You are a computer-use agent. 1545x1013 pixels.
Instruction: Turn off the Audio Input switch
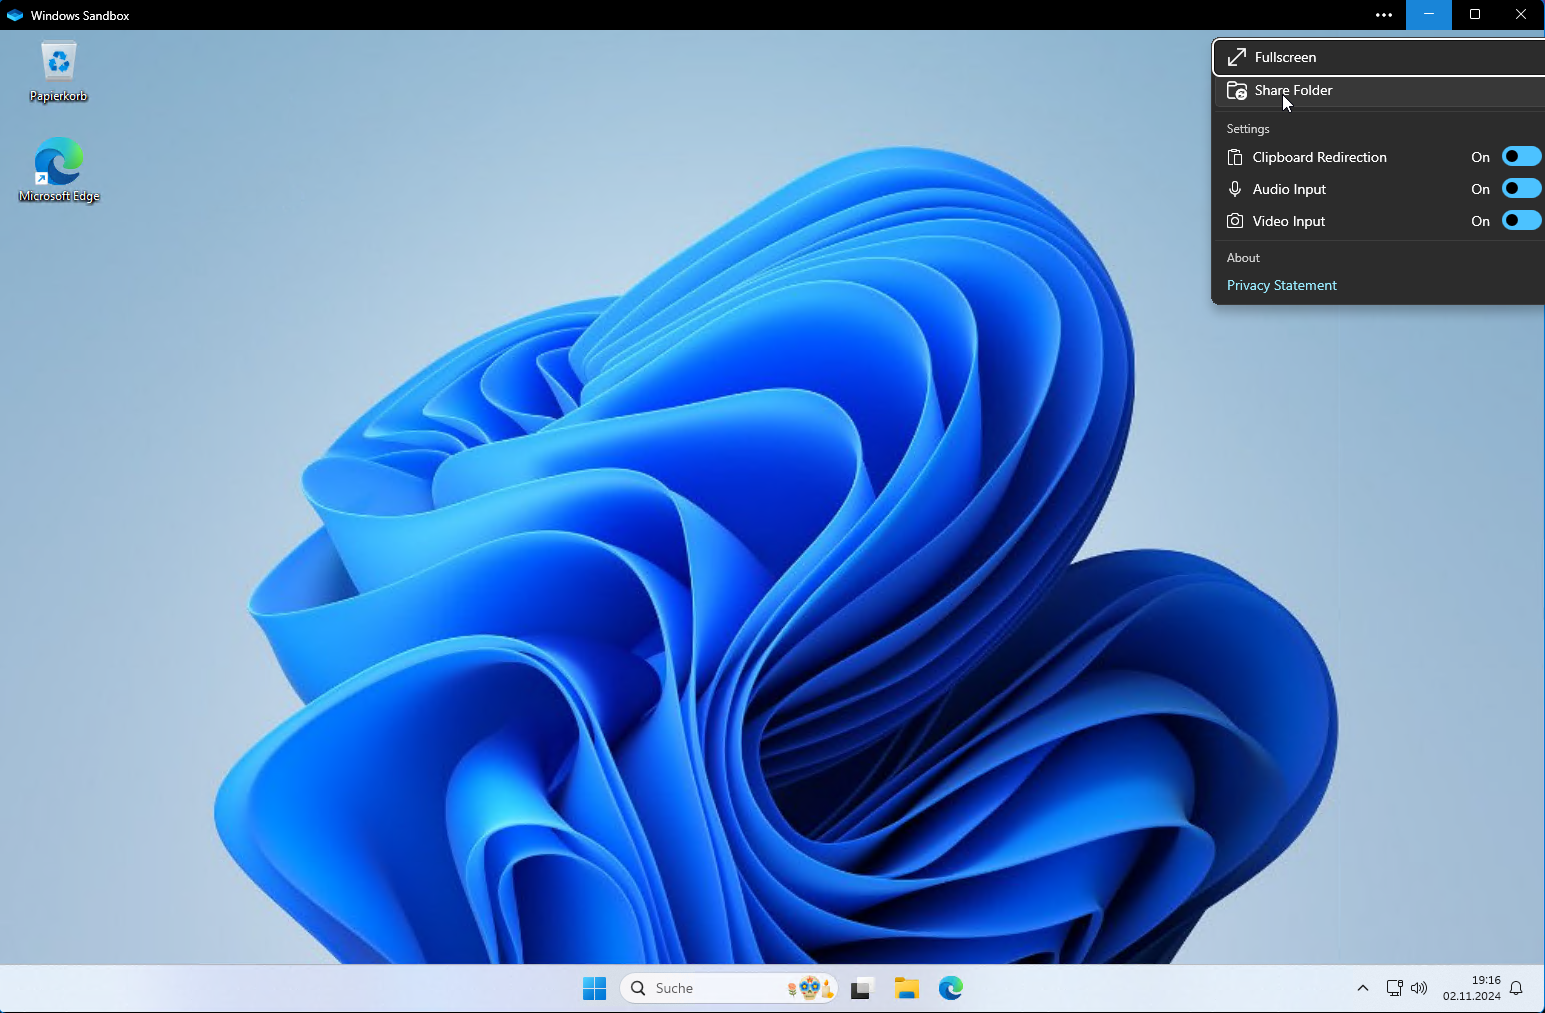coord(1521,189)
